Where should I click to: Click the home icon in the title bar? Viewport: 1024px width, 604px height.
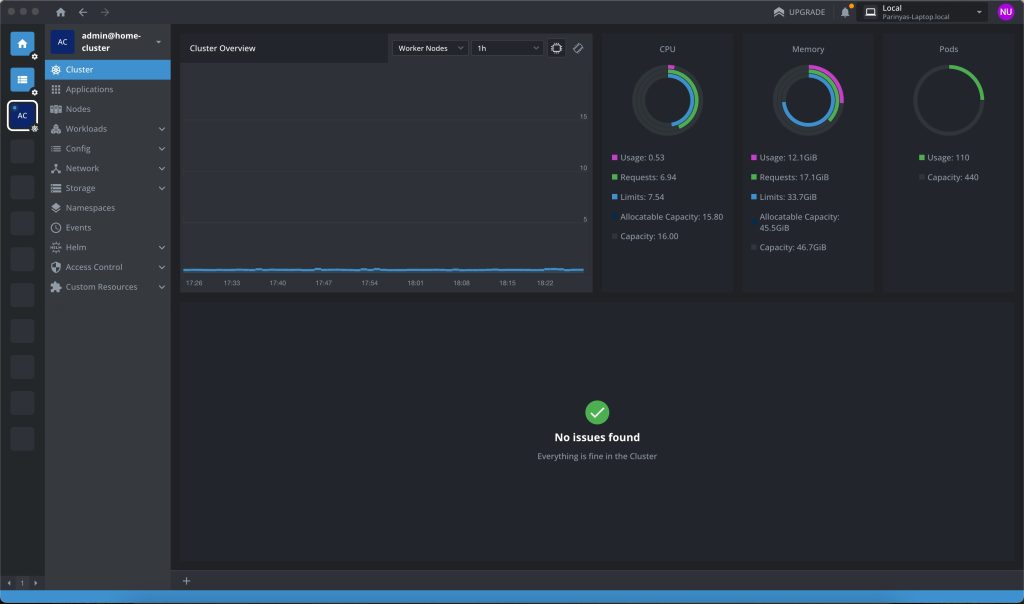tap(60, 12)
